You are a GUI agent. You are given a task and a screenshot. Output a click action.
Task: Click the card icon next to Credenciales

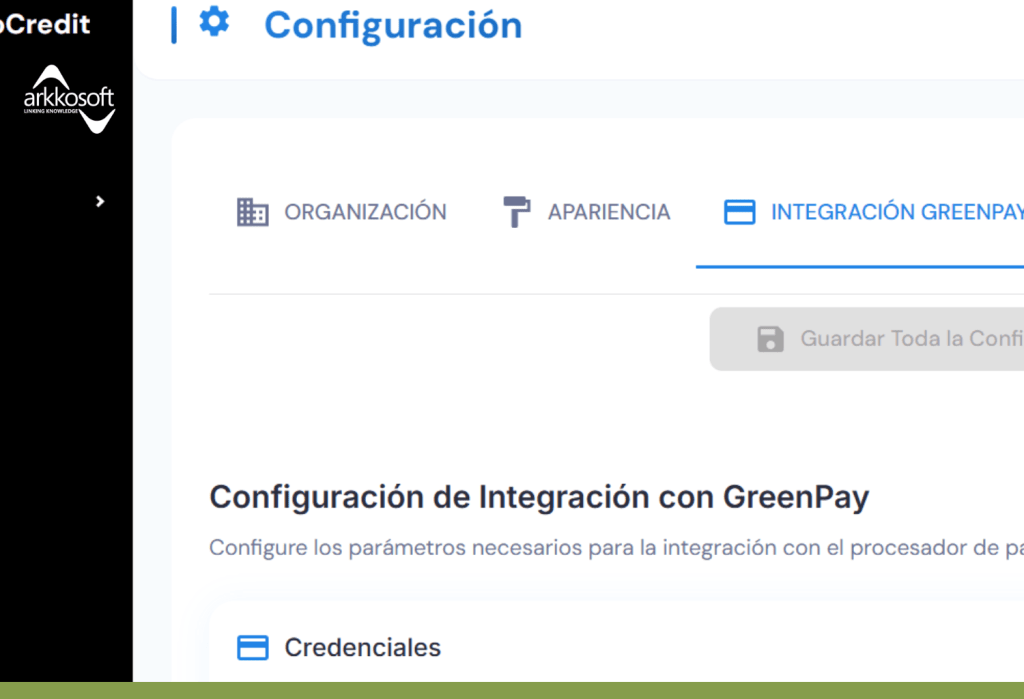tap(254, 647)
